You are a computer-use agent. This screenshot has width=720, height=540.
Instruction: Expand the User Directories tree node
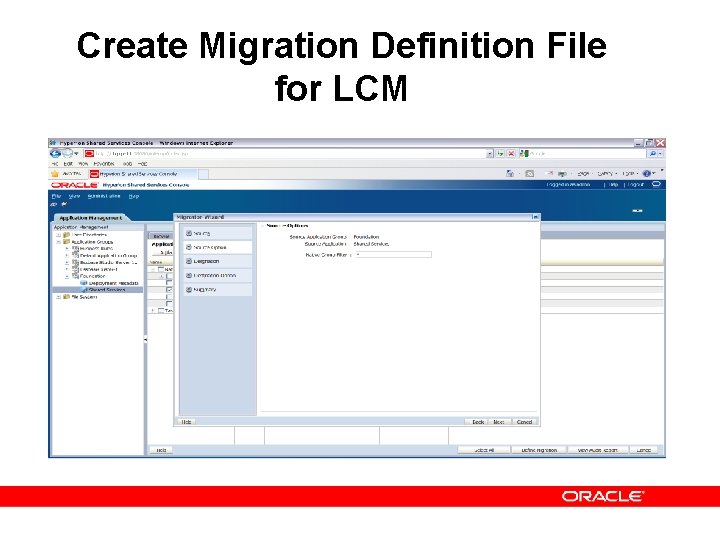coord(58,235)
